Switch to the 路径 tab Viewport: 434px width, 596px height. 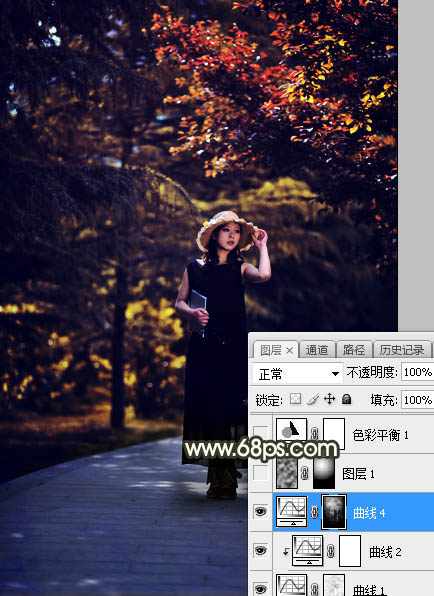tap(353, 350)
